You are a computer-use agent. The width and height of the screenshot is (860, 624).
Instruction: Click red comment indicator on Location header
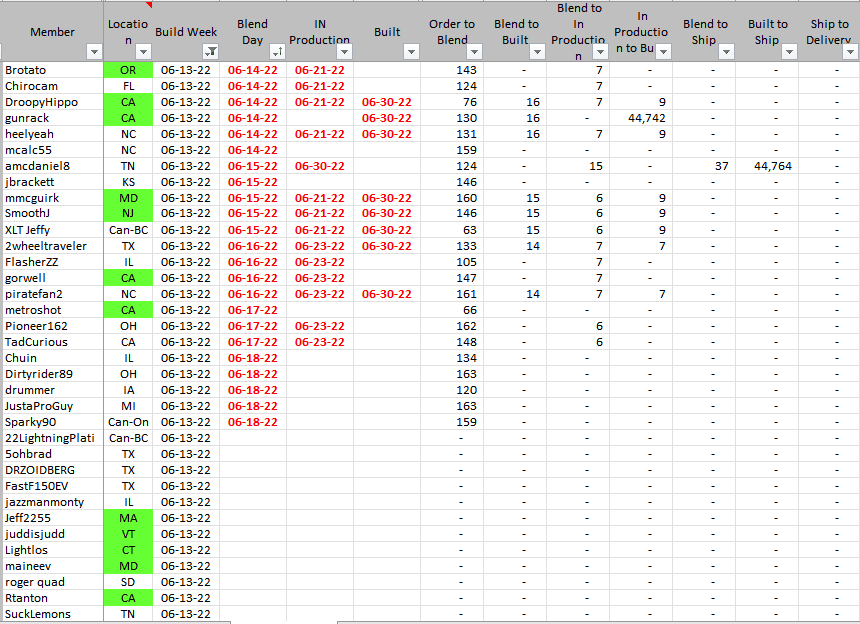(x=148, y=4)
